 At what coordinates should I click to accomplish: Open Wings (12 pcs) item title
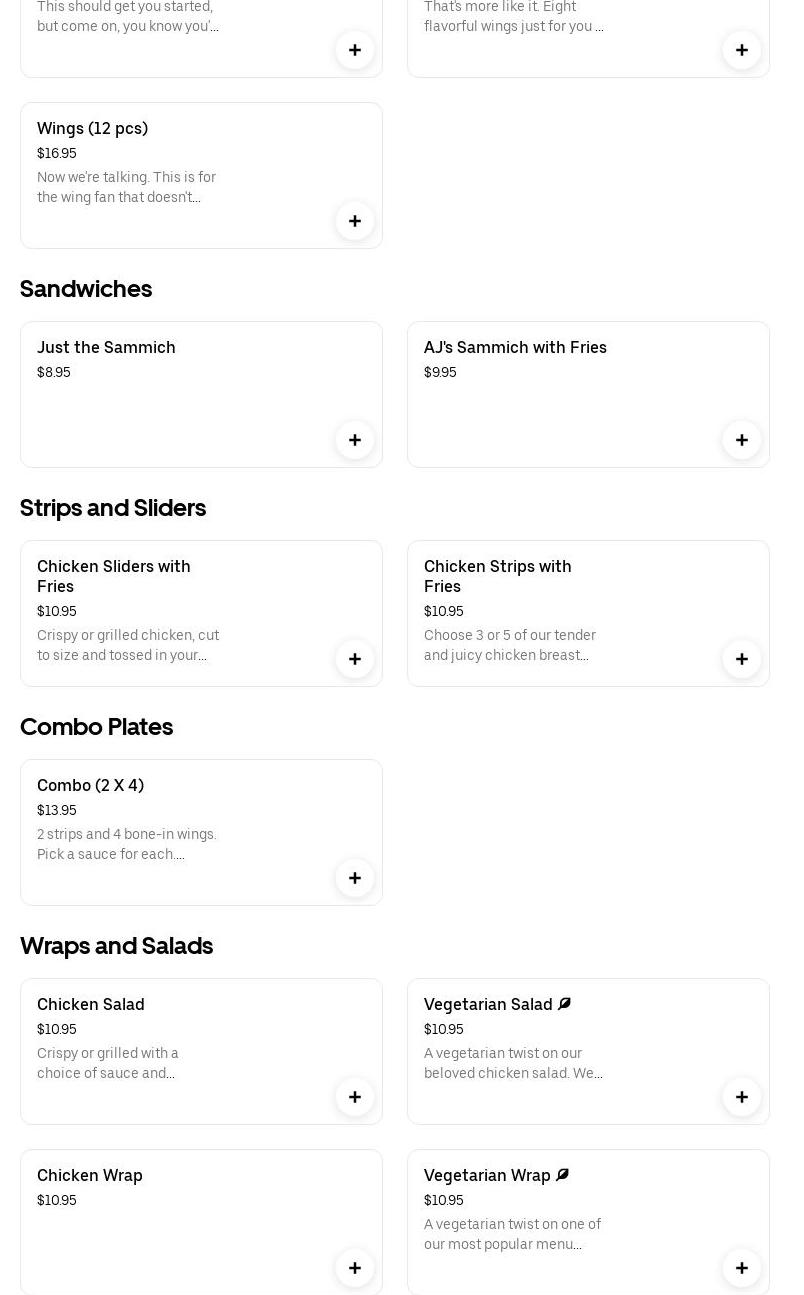point(92,128)
